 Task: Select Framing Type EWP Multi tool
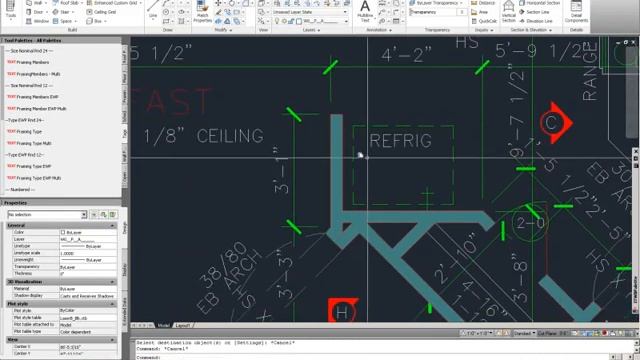pyautogui.click(x=34, y=178)
